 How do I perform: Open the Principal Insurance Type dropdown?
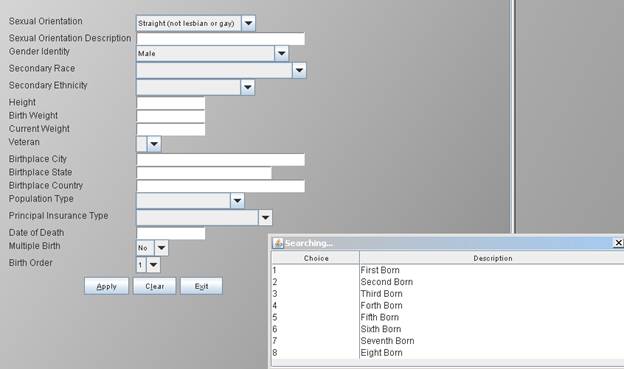click(265, 218)
